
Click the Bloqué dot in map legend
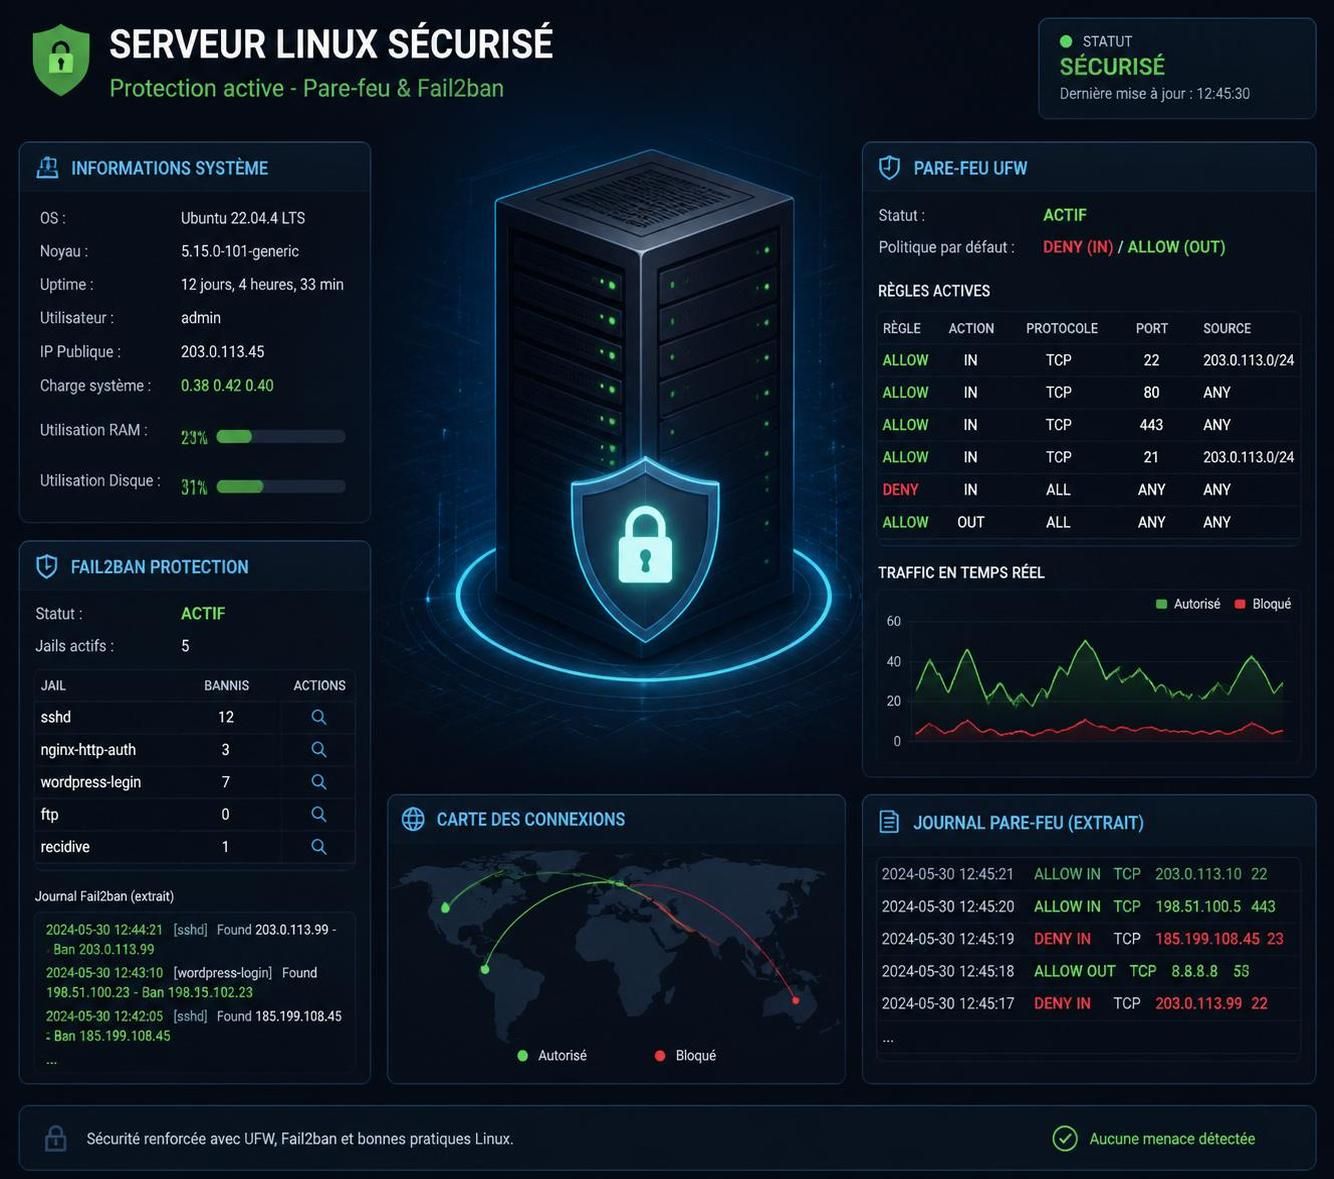point(660,1055)
